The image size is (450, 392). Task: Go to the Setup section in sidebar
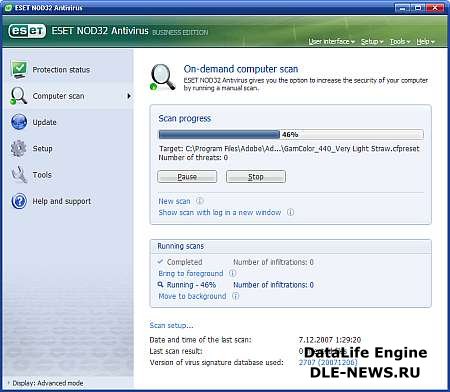pyautogui.click(x=42, y=149)
